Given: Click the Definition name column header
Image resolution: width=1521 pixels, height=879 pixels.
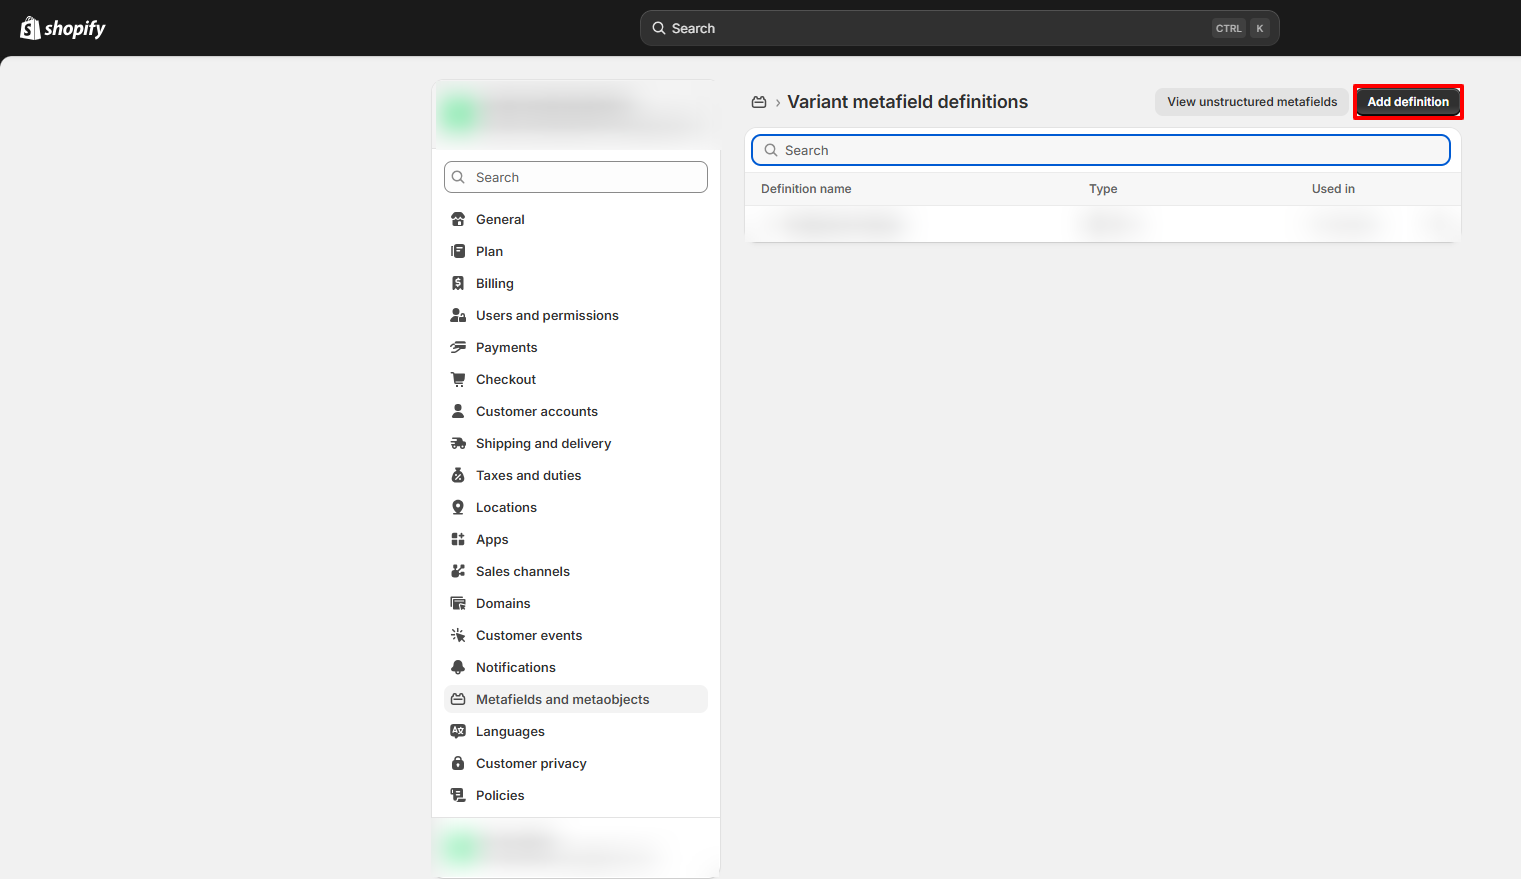Looking at the screenshot, I should (x=806, y=189).
